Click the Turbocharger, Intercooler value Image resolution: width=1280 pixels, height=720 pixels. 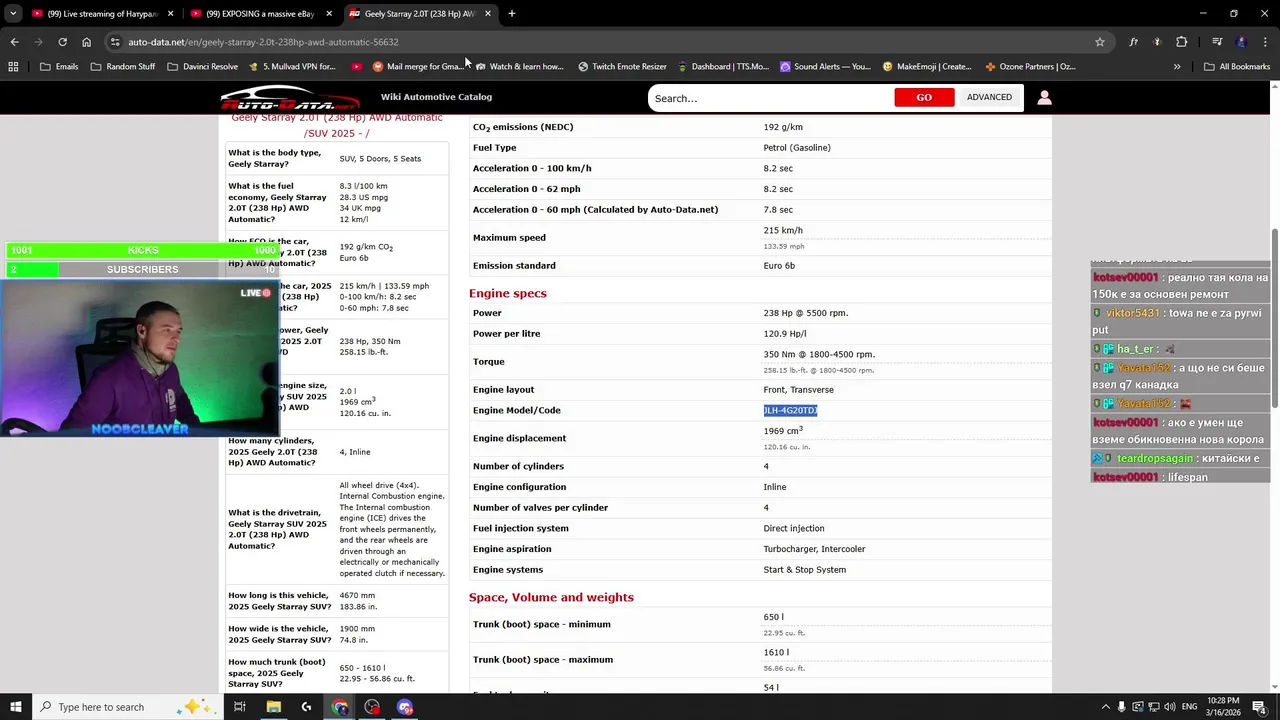pyautogui.click(x=814, y=549)
